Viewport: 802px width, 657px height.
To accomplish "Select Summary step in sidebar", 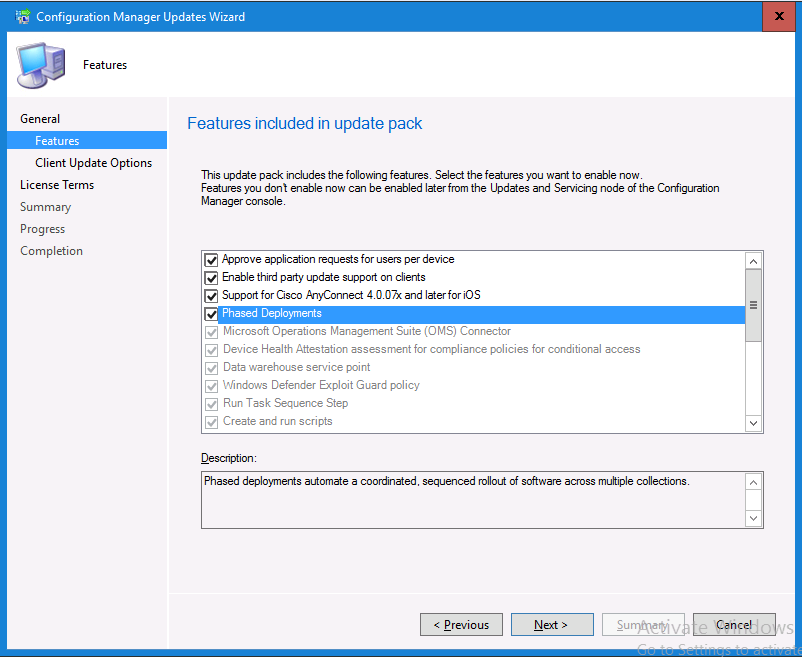I will pos(46,207).
